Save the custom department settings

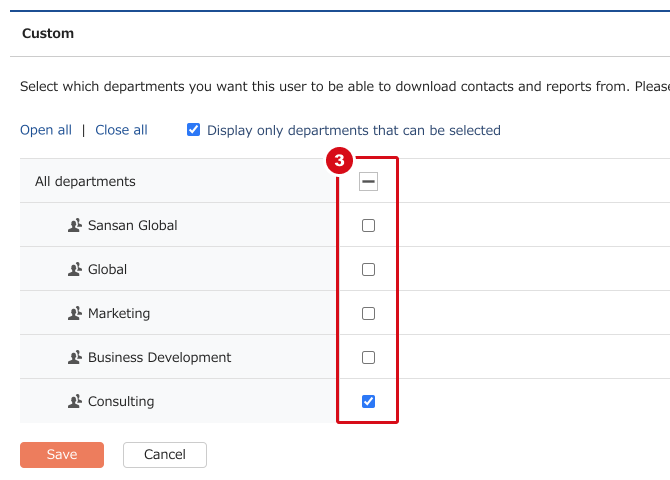[x=62, y=455]
